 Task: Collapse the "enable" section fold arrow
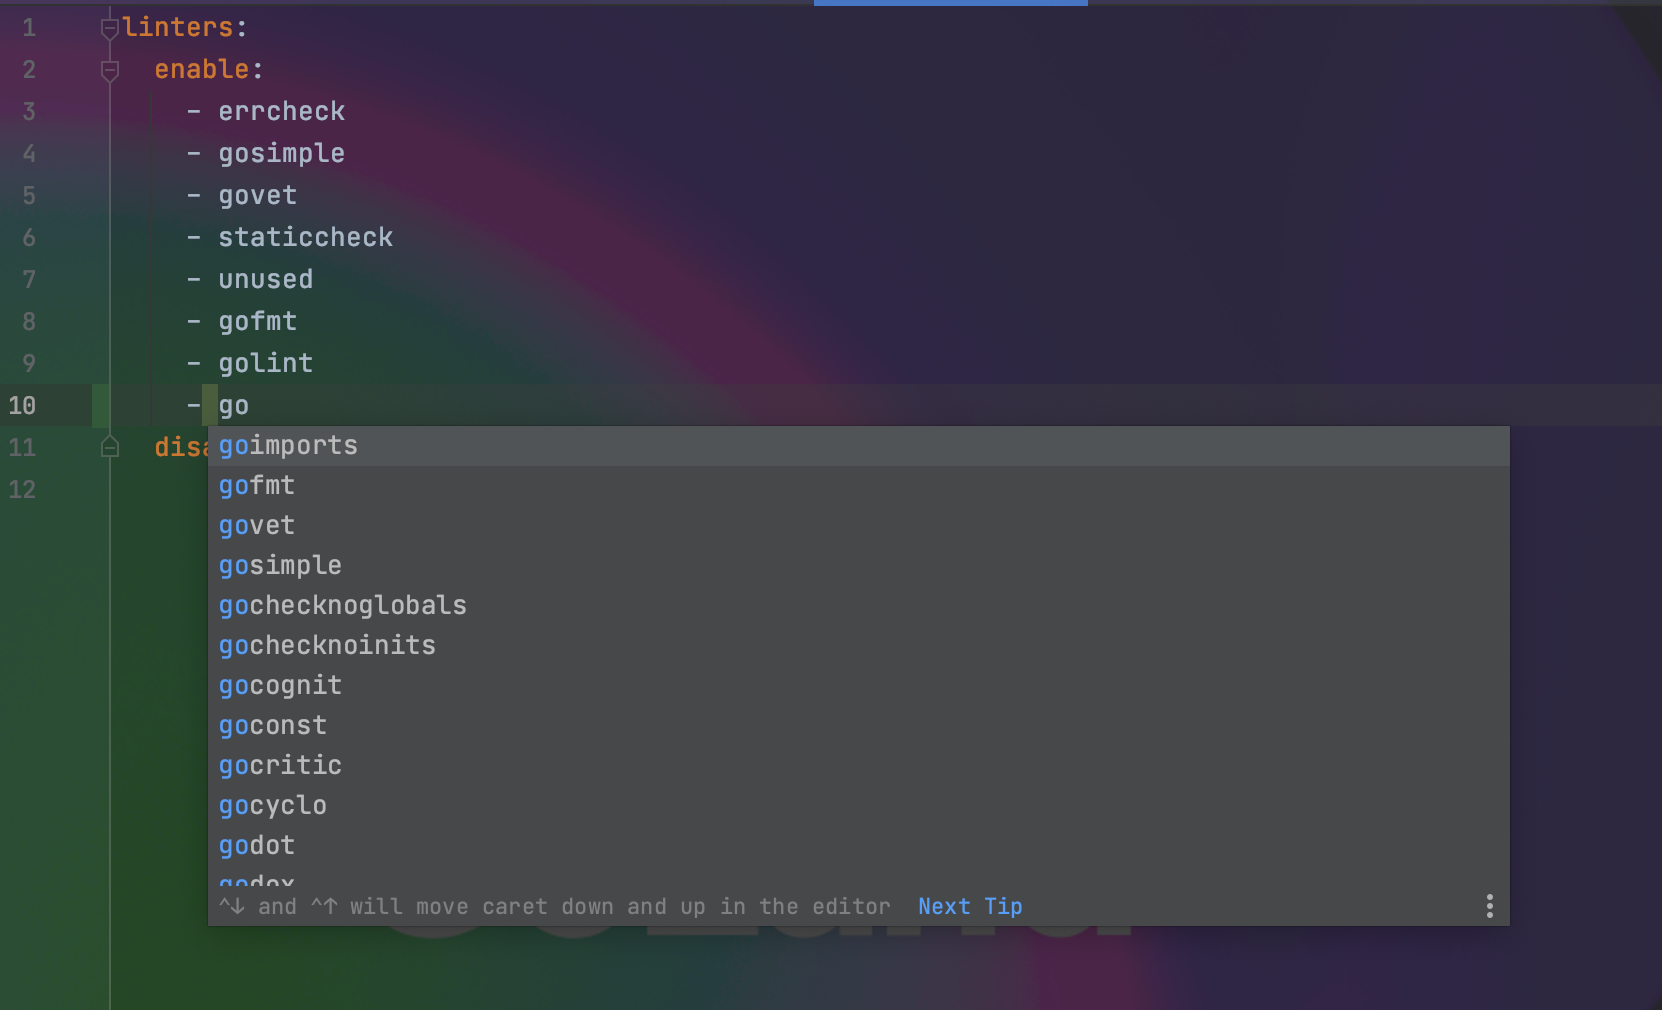[109, 69]
